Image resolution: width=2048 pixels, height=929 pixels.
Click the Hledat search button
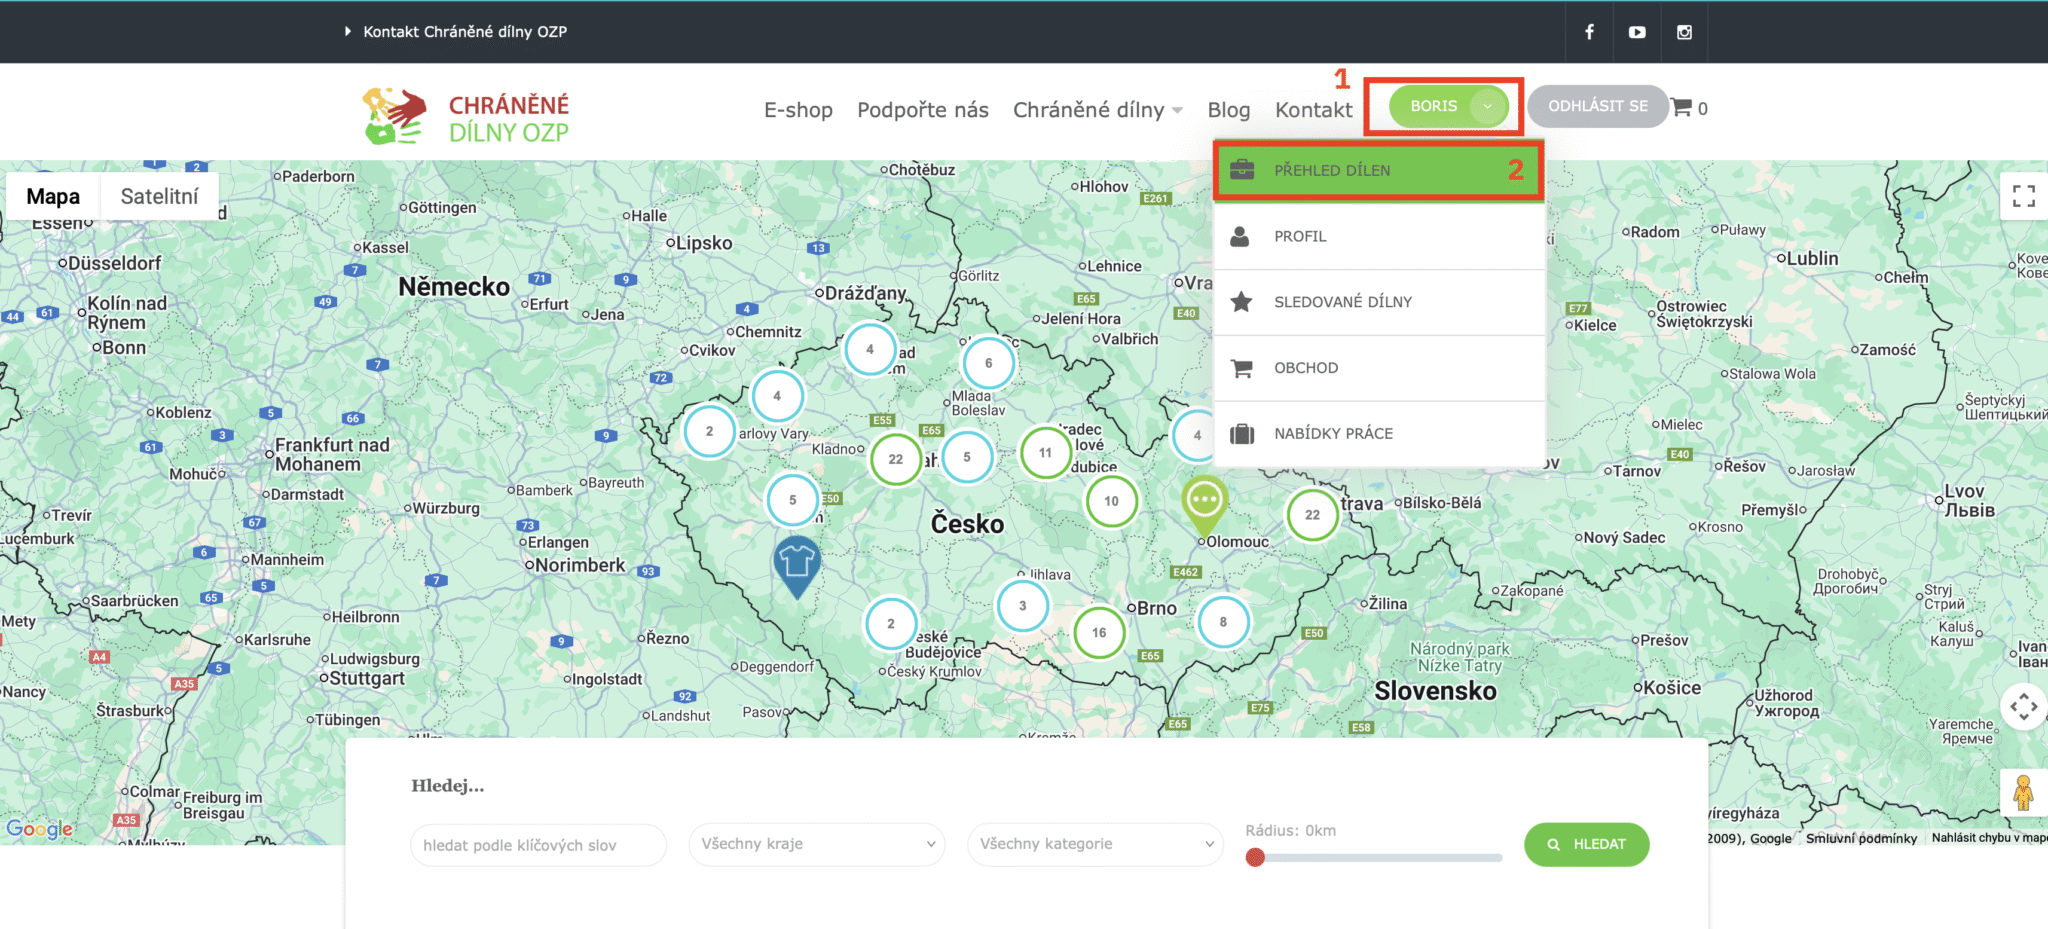[1586, 844]
